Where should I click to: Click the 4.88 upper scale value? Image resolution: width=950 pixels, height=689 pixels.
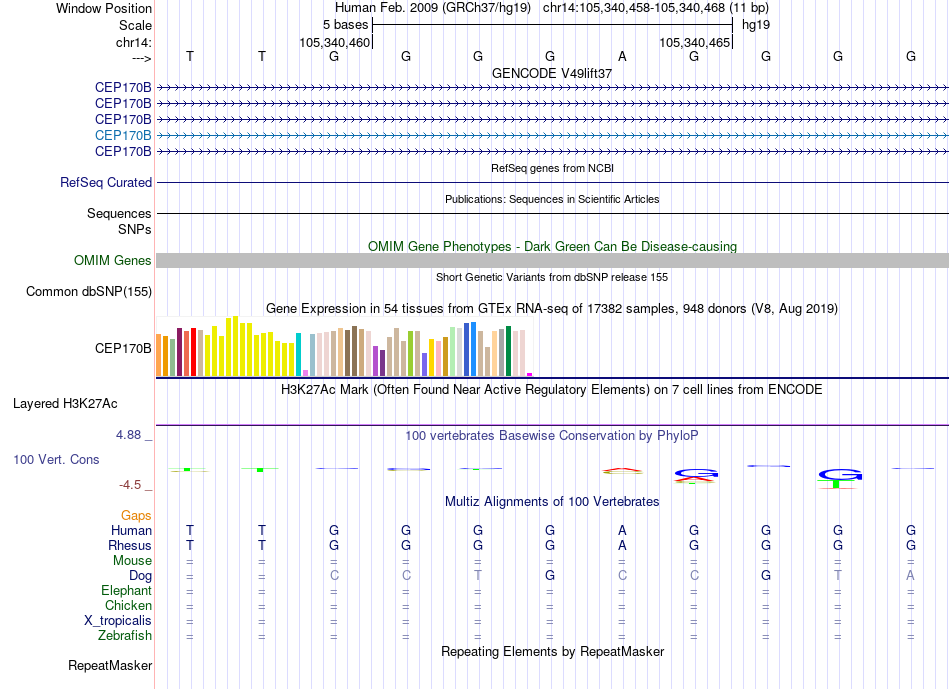[x=128, y=435]
